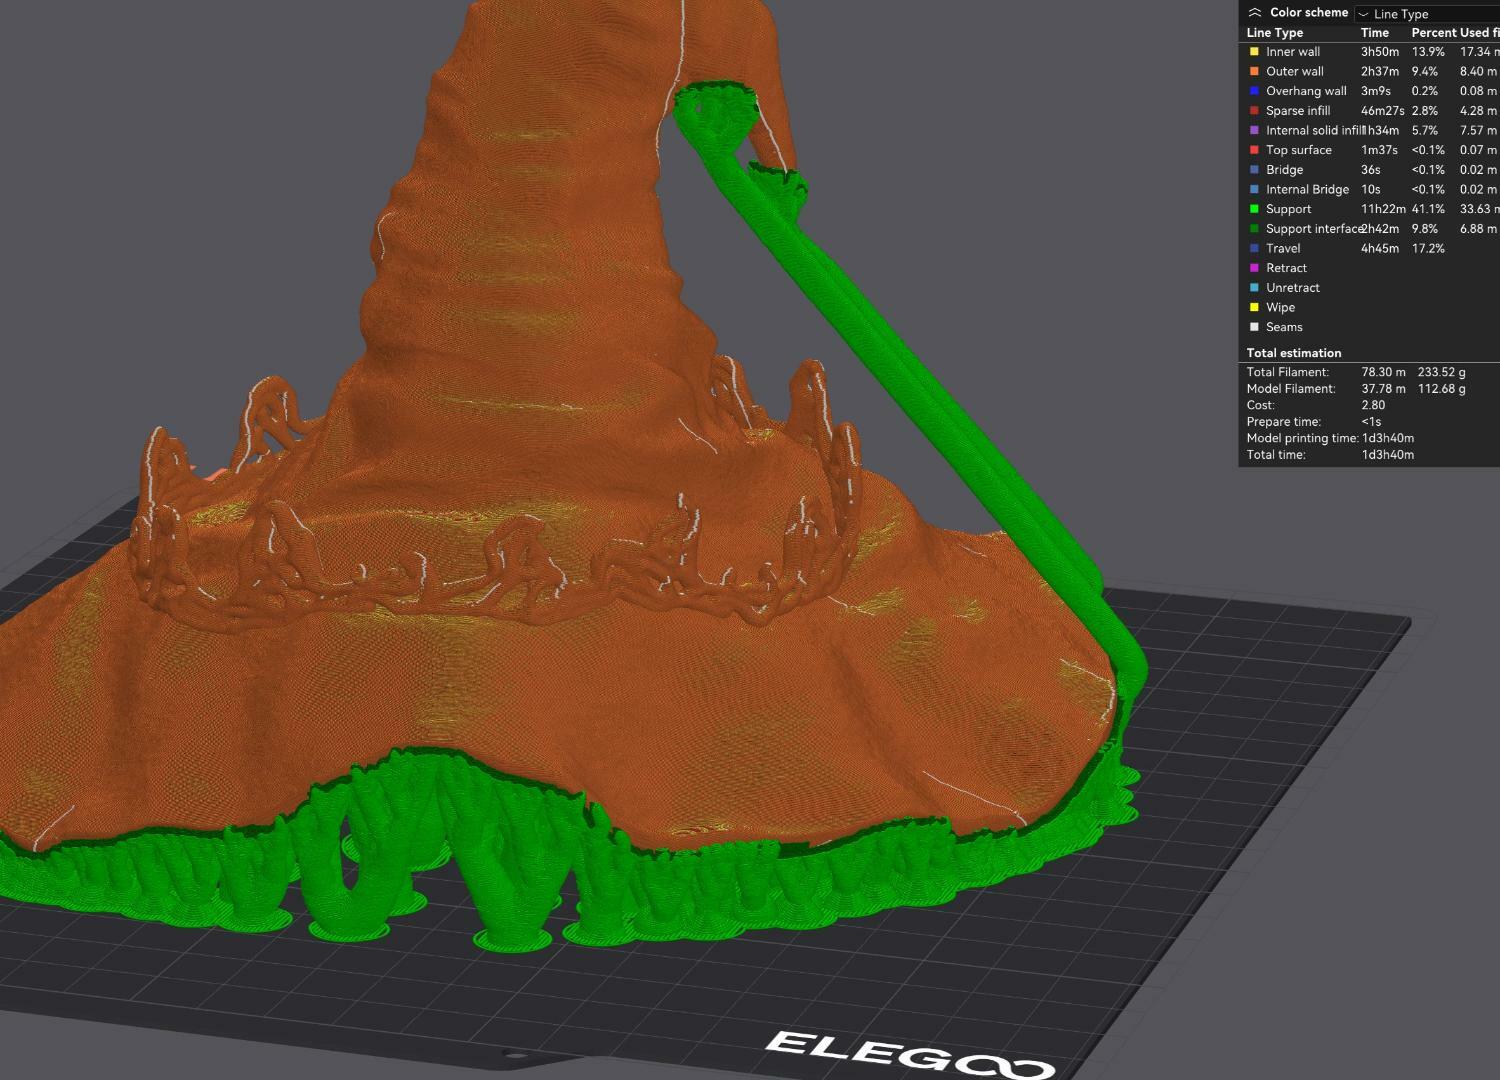The image size is (1500, 1080).
Task: Click the magenta Retract legend square
Action: [x=1254, y=268]
